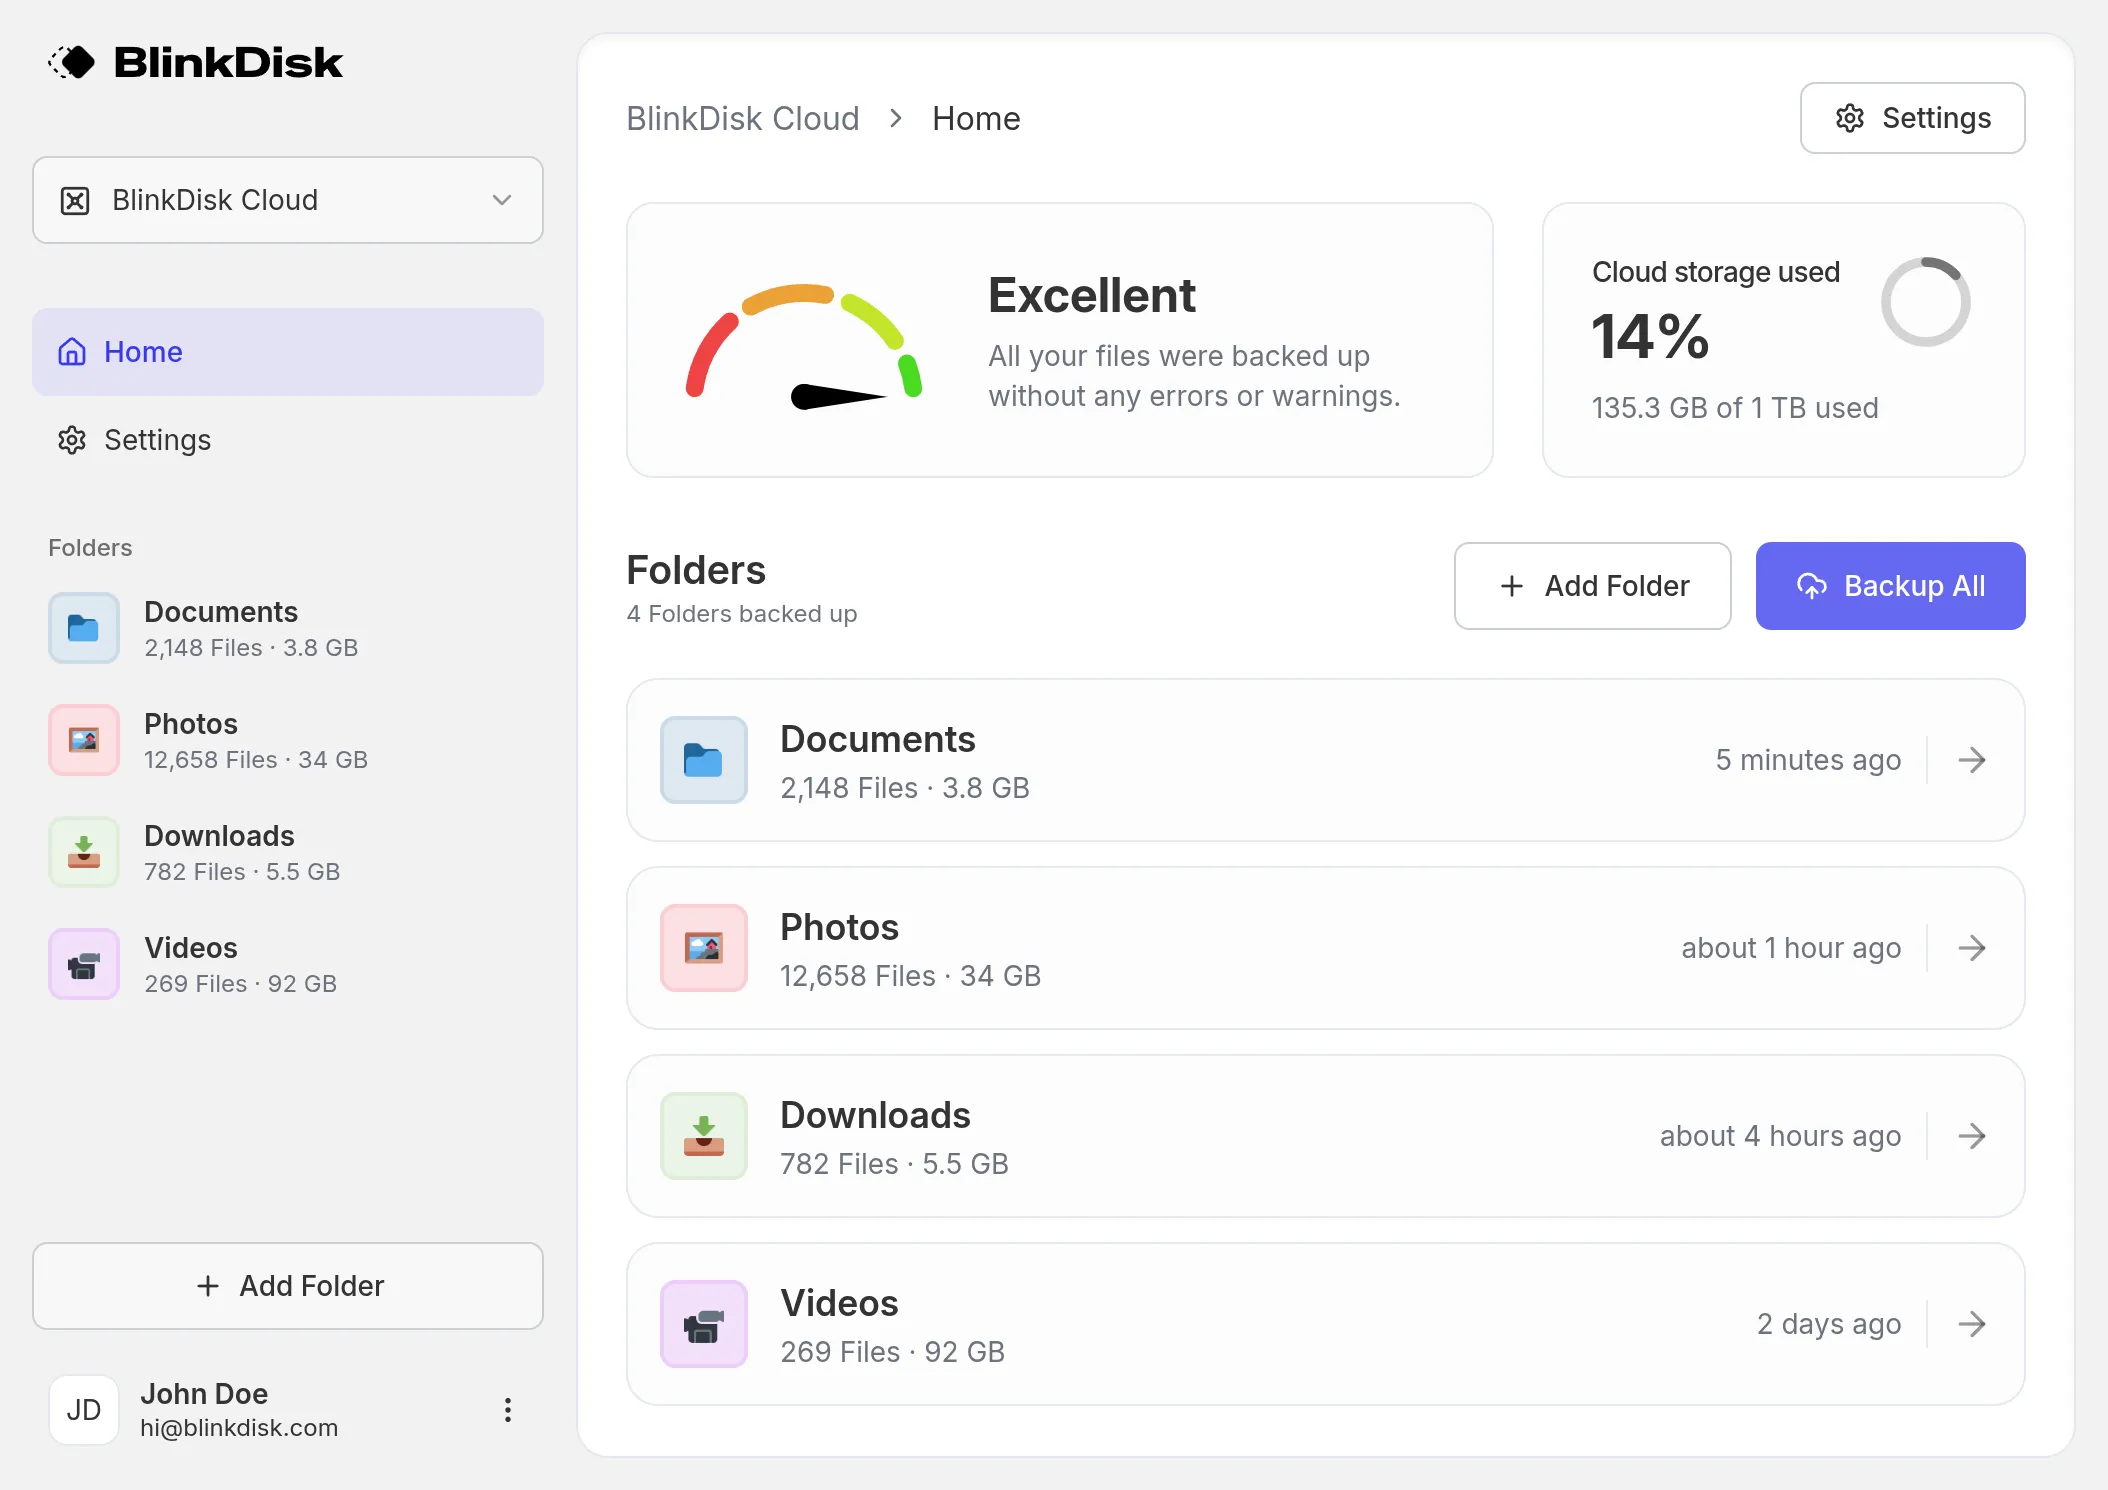The image size is (2108, 1490).
Task: Click the Backup All button
Action: point(1889,586)
